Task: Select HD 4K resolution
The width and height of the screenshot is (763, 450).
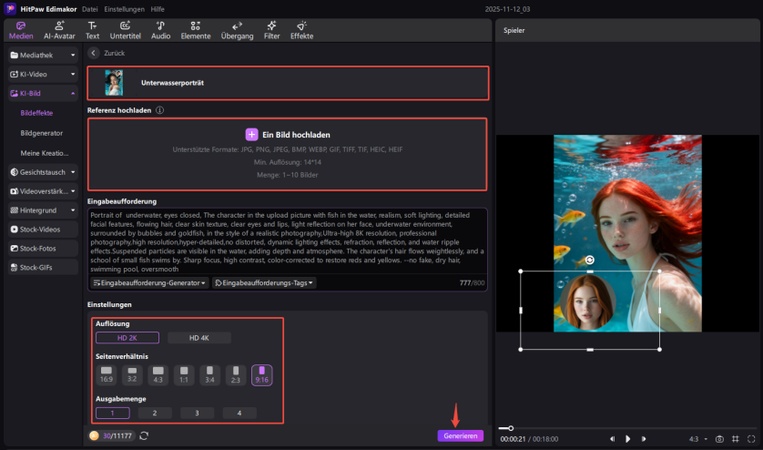Action: point(199,338)
